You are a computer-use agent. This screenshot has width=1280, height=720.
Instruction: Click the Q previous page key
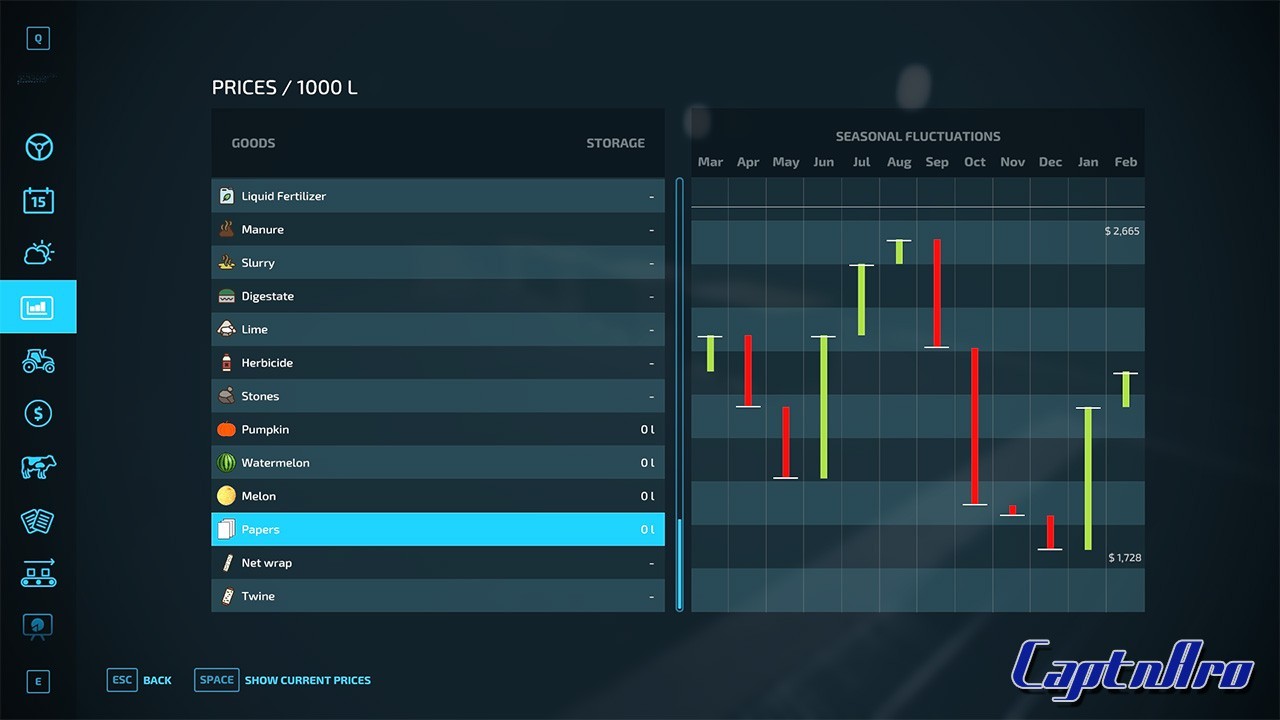coord(38,39)
